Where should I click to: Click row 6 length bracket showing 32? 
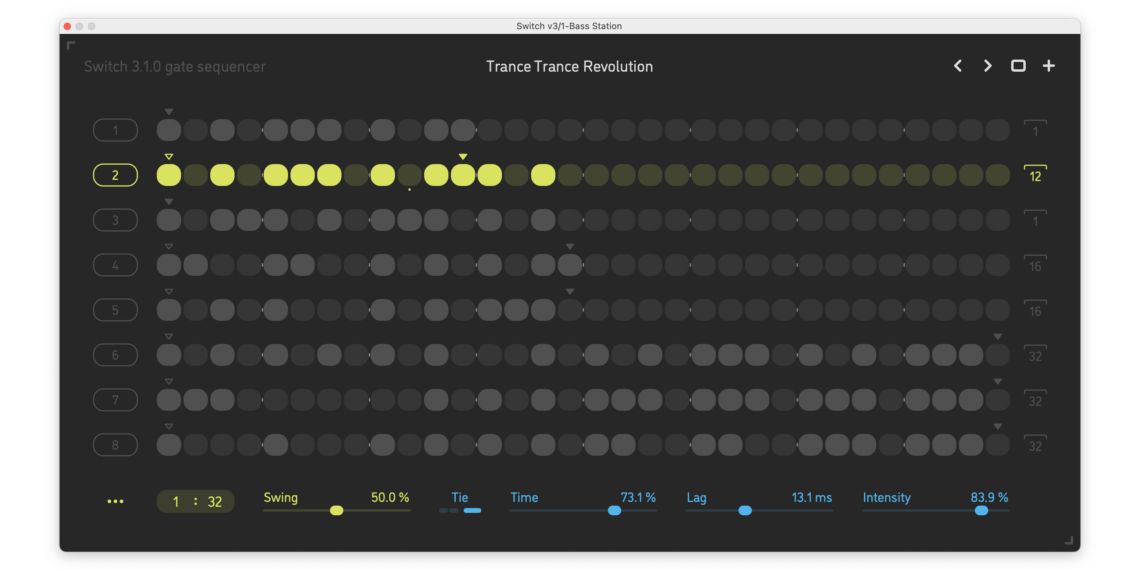click(1035, 355)
